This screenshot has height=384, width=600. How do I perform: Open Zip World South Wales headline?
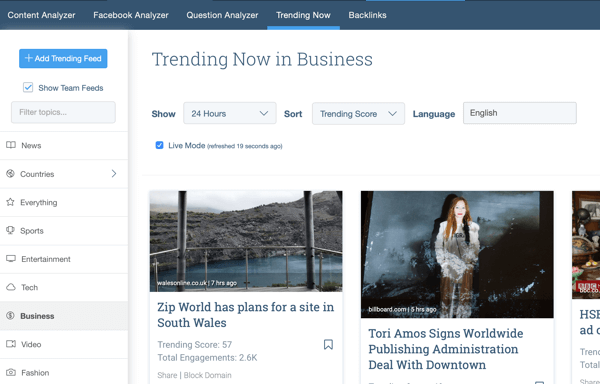pos(246,314)
